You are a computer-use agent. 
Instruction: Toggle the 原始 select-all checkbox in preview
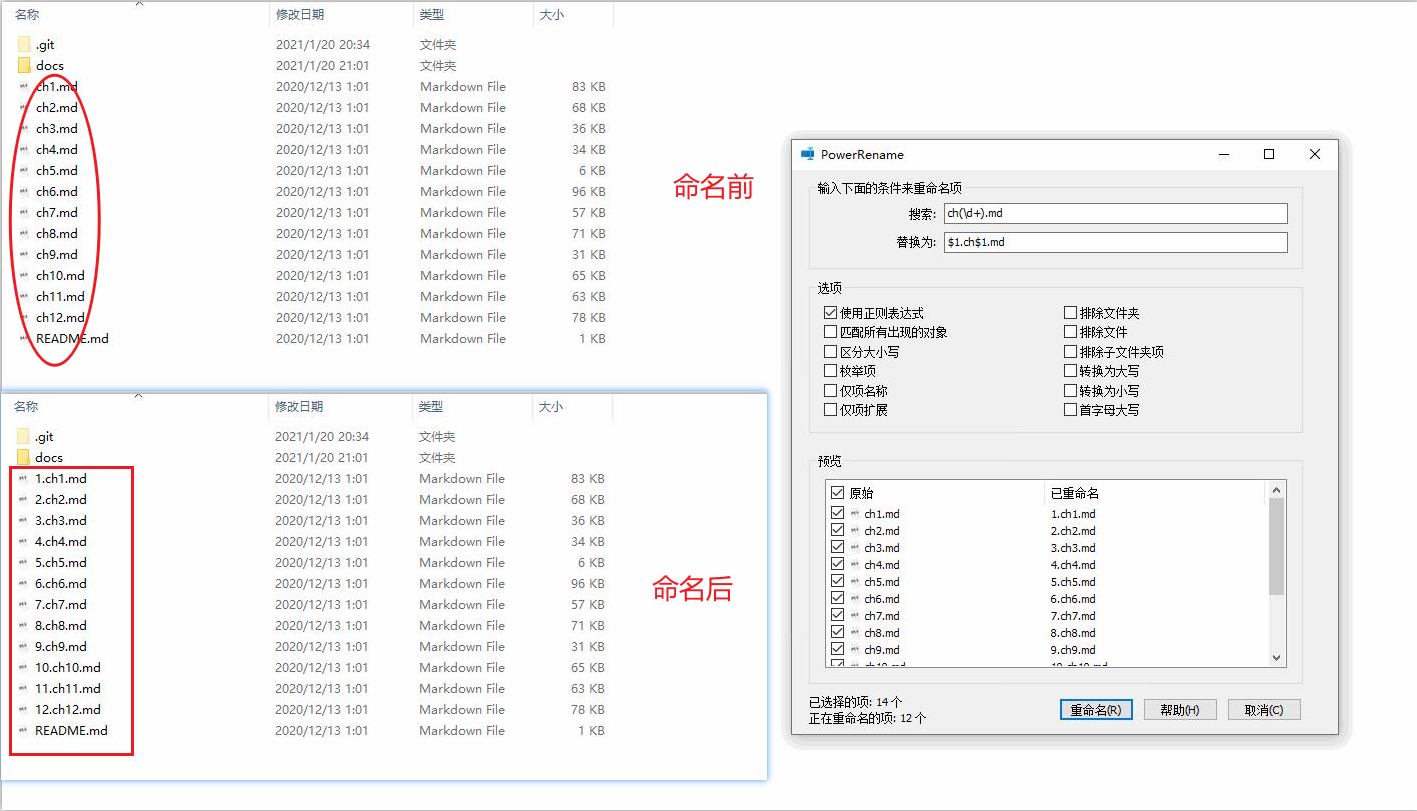[x=837, y=493]
